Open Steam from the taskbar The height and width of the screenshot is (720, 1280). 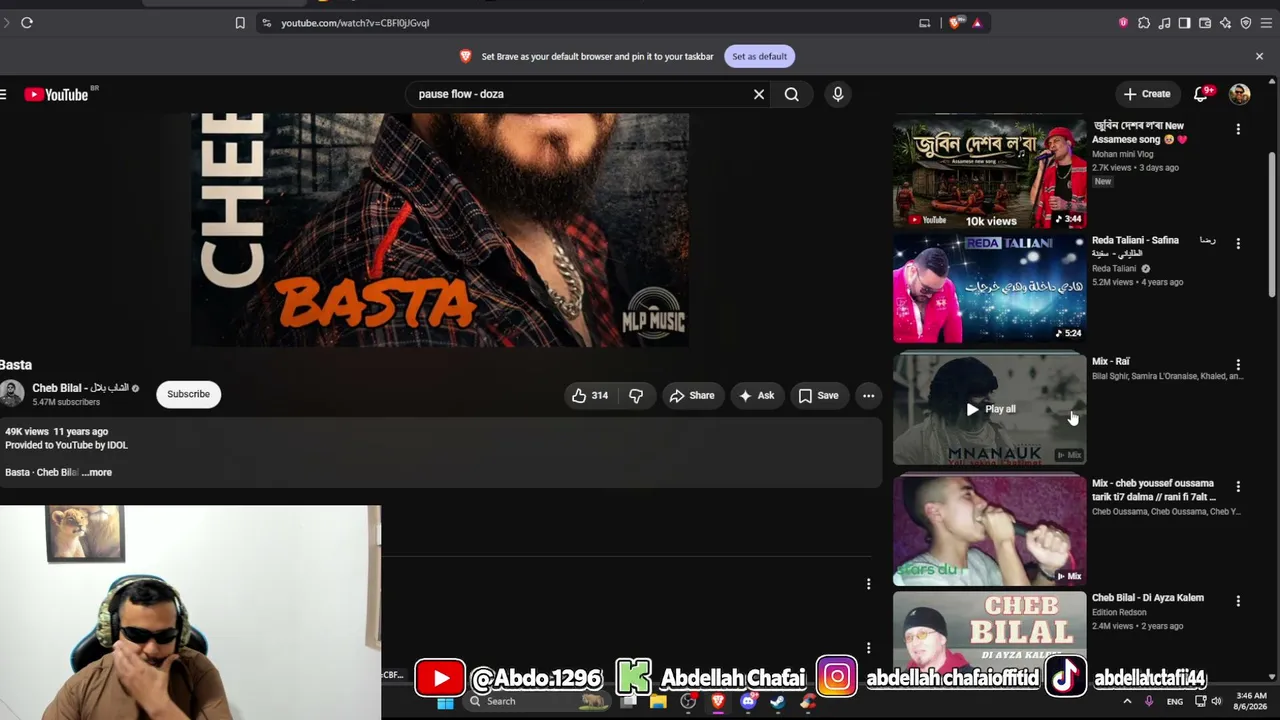[777, 702]
